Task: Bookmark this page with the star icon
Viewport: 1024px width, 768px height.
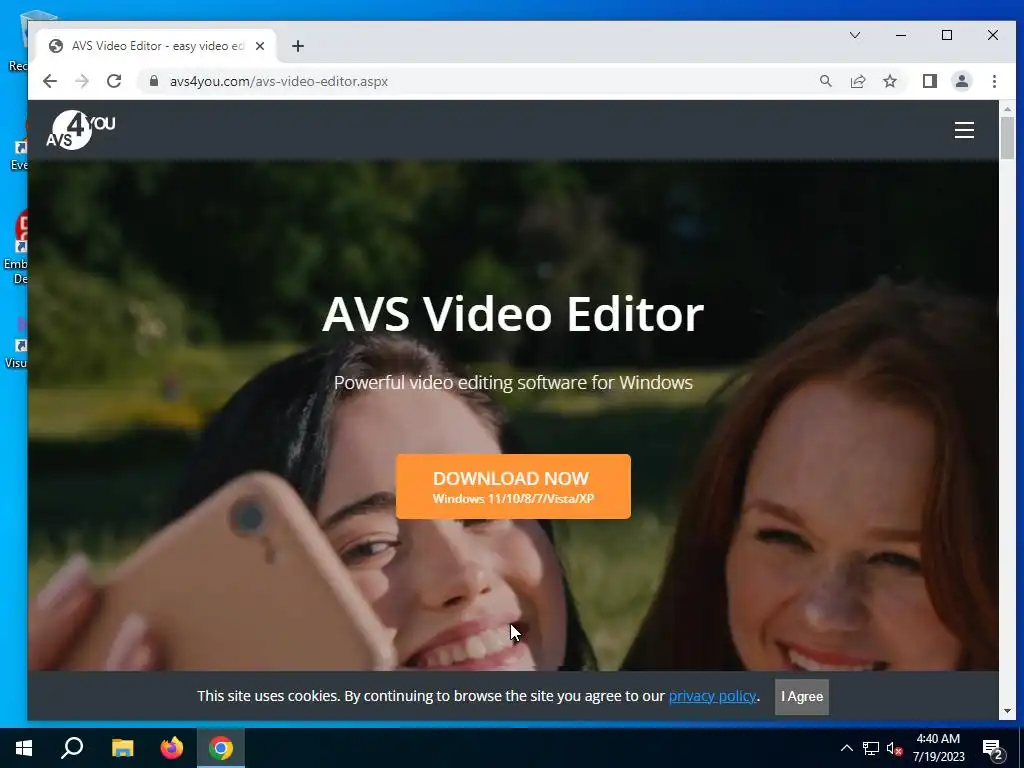Action: click(889, 81)
